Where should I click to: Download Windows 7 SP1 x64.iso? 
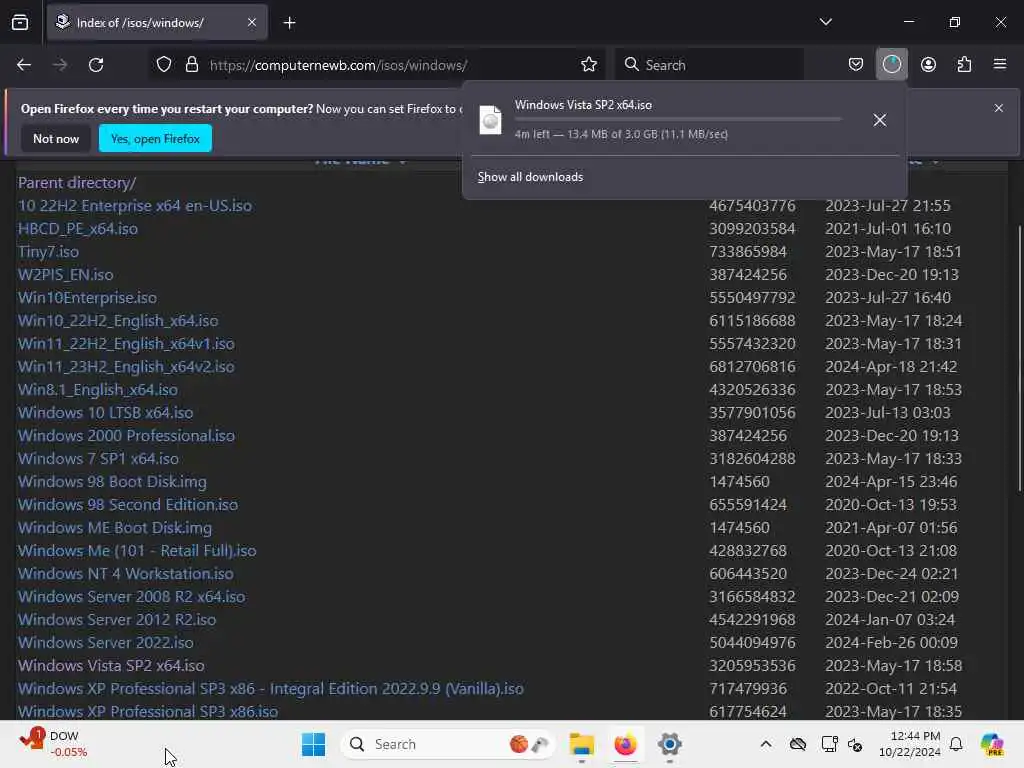[98, 458]
